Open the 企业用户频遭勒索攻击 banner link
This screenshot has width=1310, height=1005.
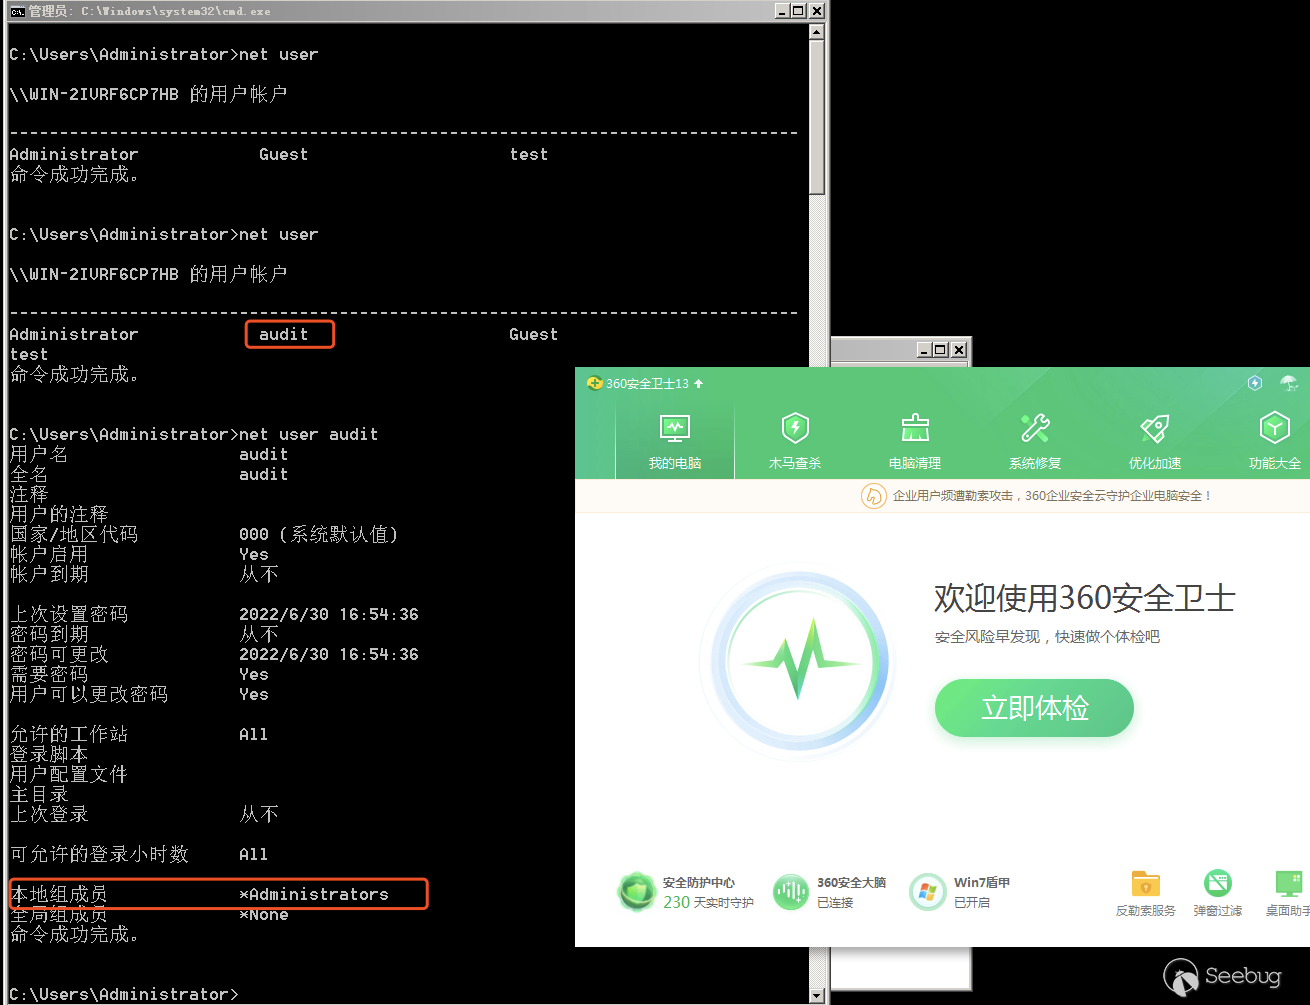[1052, 496]
